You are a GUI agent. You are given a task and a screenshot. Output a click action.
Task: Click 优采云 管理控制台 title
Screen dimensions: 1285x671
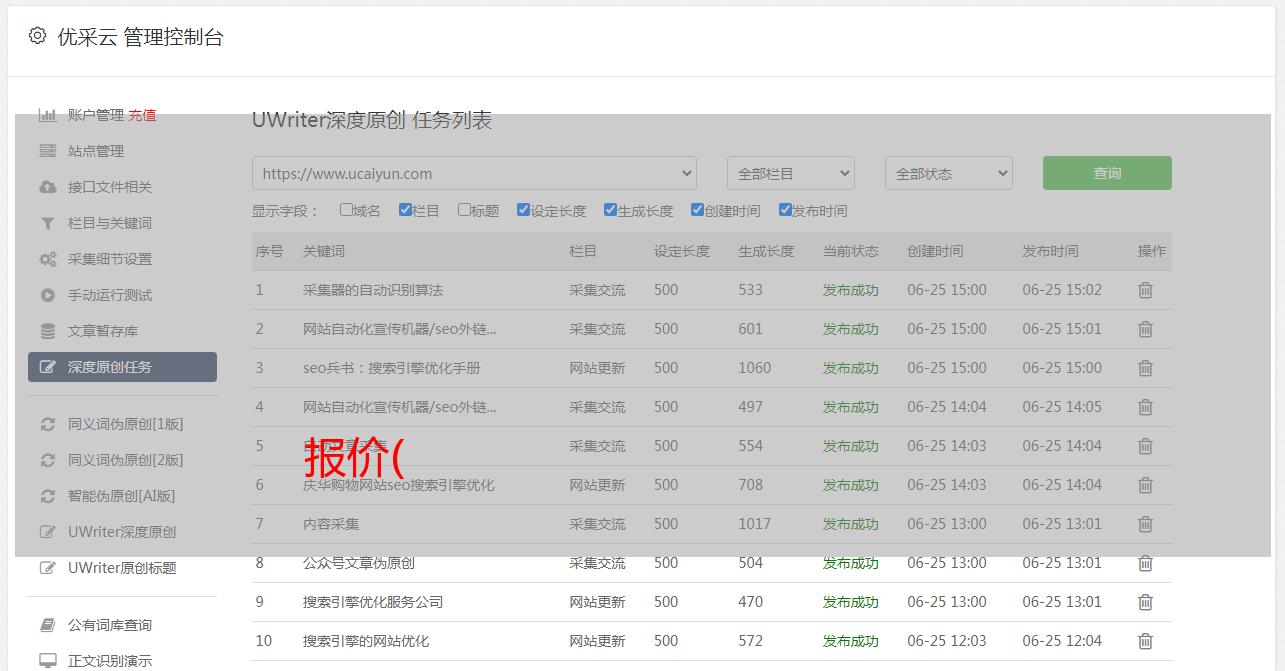pos(140,37)
